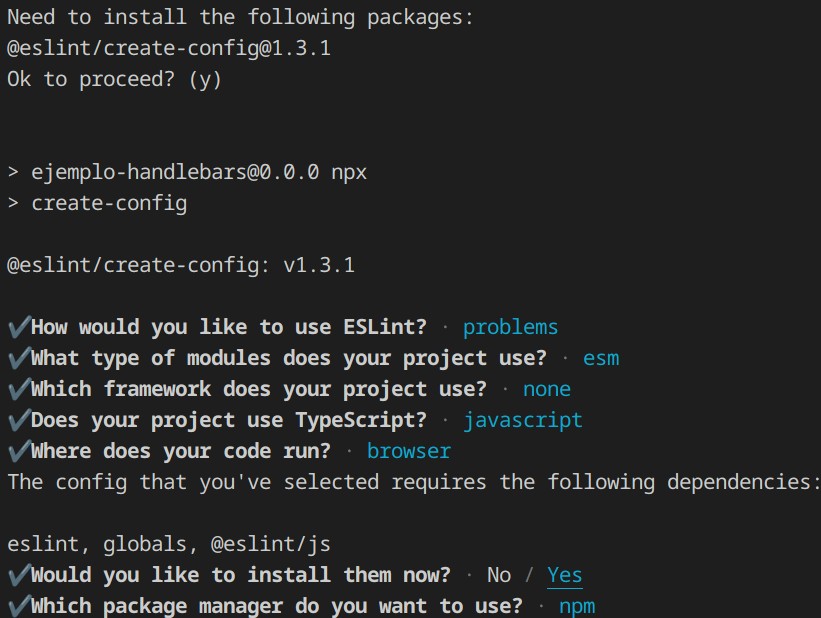This screenshot has width=821, height=618.
Task: Click the '@eslint/create-config@1.3.1' package name
Action: (168, 48)
